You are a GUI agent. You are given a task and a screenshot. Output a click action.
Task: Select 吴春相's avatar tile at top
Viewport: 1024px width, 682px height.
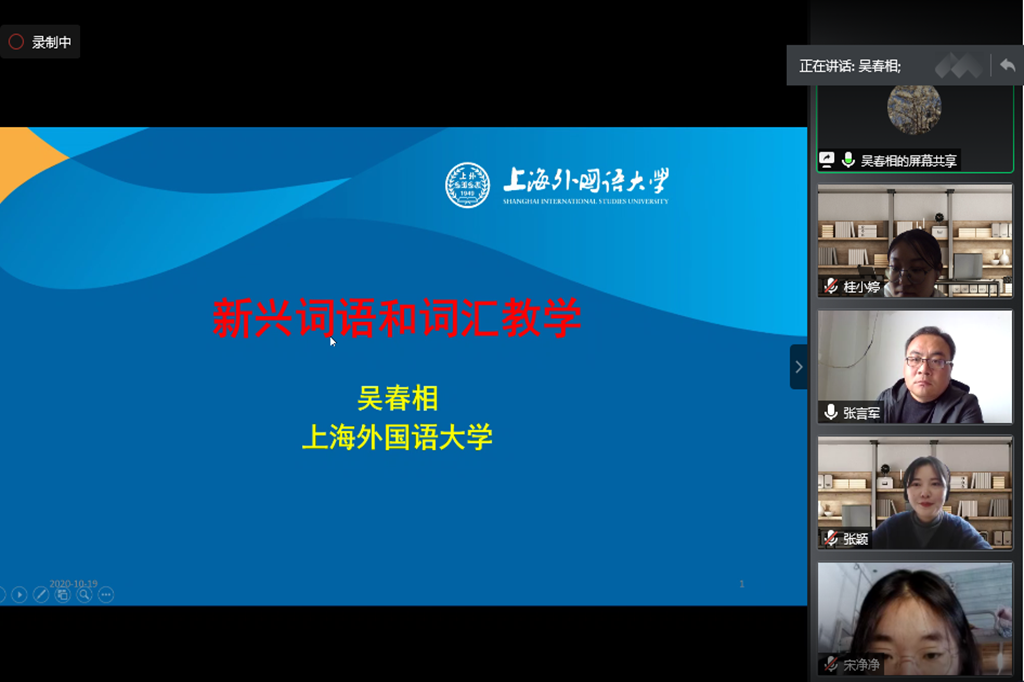point(915,112)
